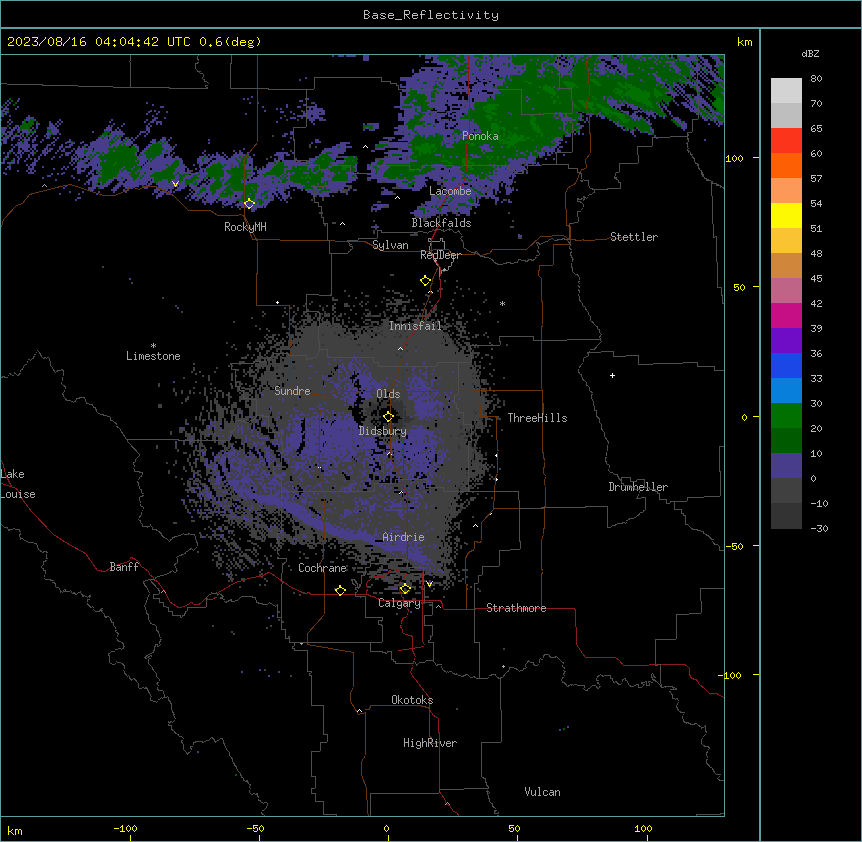Select the RedDeer city label
This screenshot has height=842, width=862.
pyautogui.click(x=440, y=255)
